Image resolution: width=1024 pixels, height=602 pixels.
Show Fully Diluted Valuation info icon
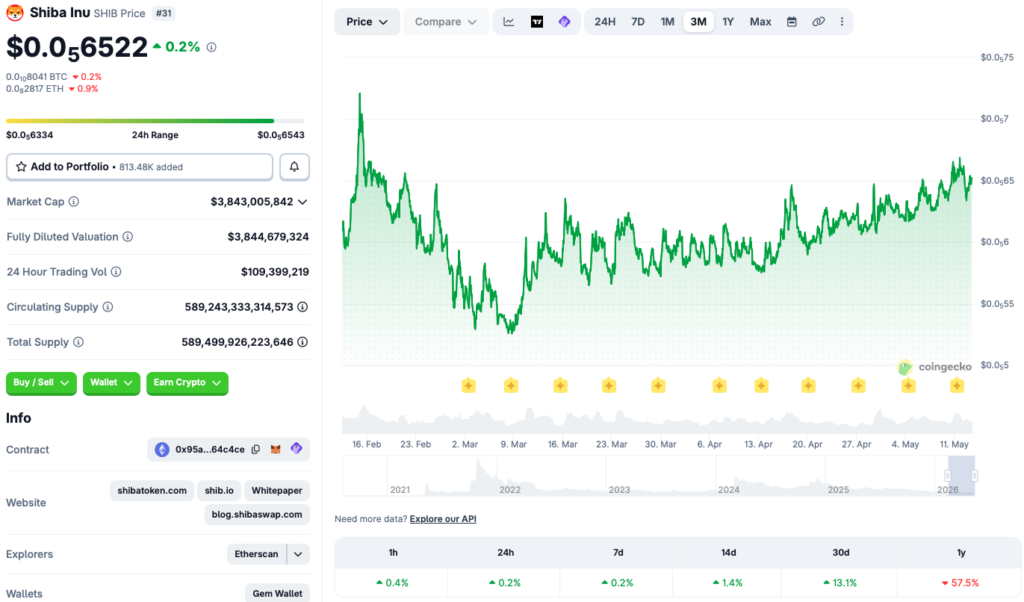click(x=128, y=237)
